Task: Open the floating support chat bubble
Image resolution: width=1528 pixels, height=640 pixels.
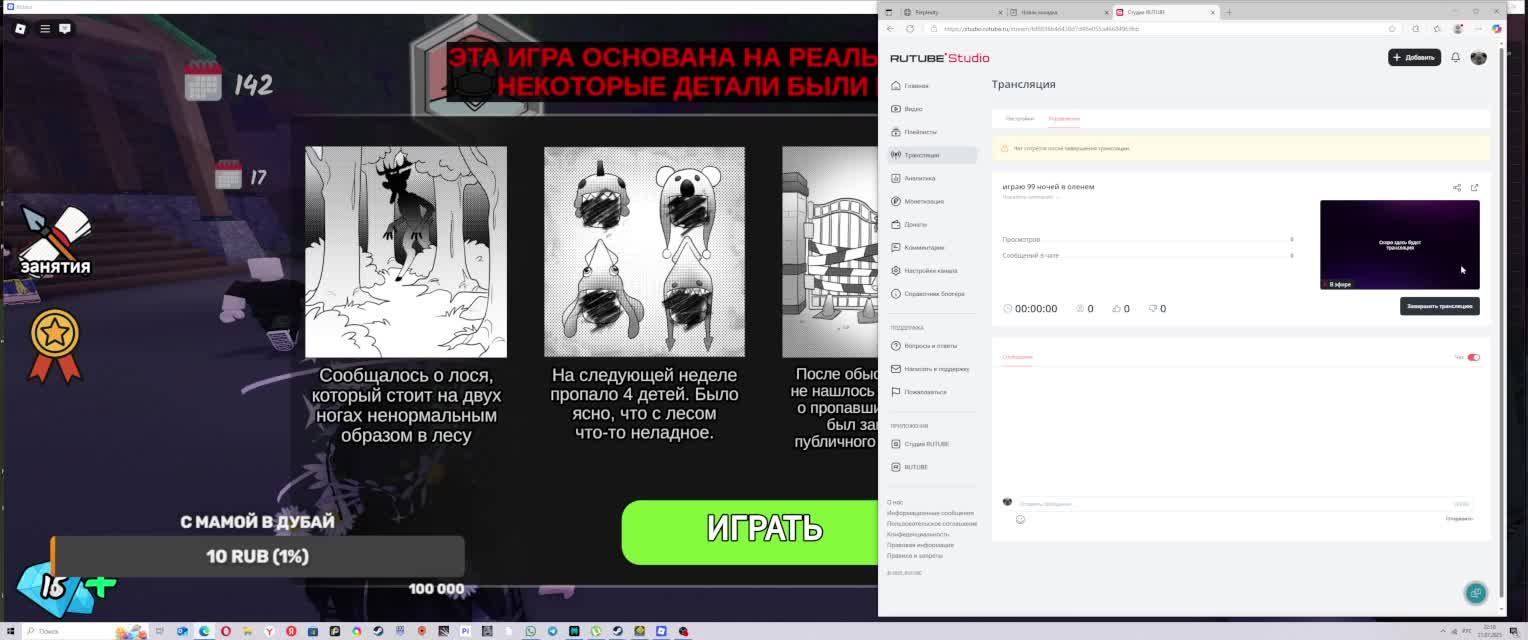Action: (x=1475, y=593)
